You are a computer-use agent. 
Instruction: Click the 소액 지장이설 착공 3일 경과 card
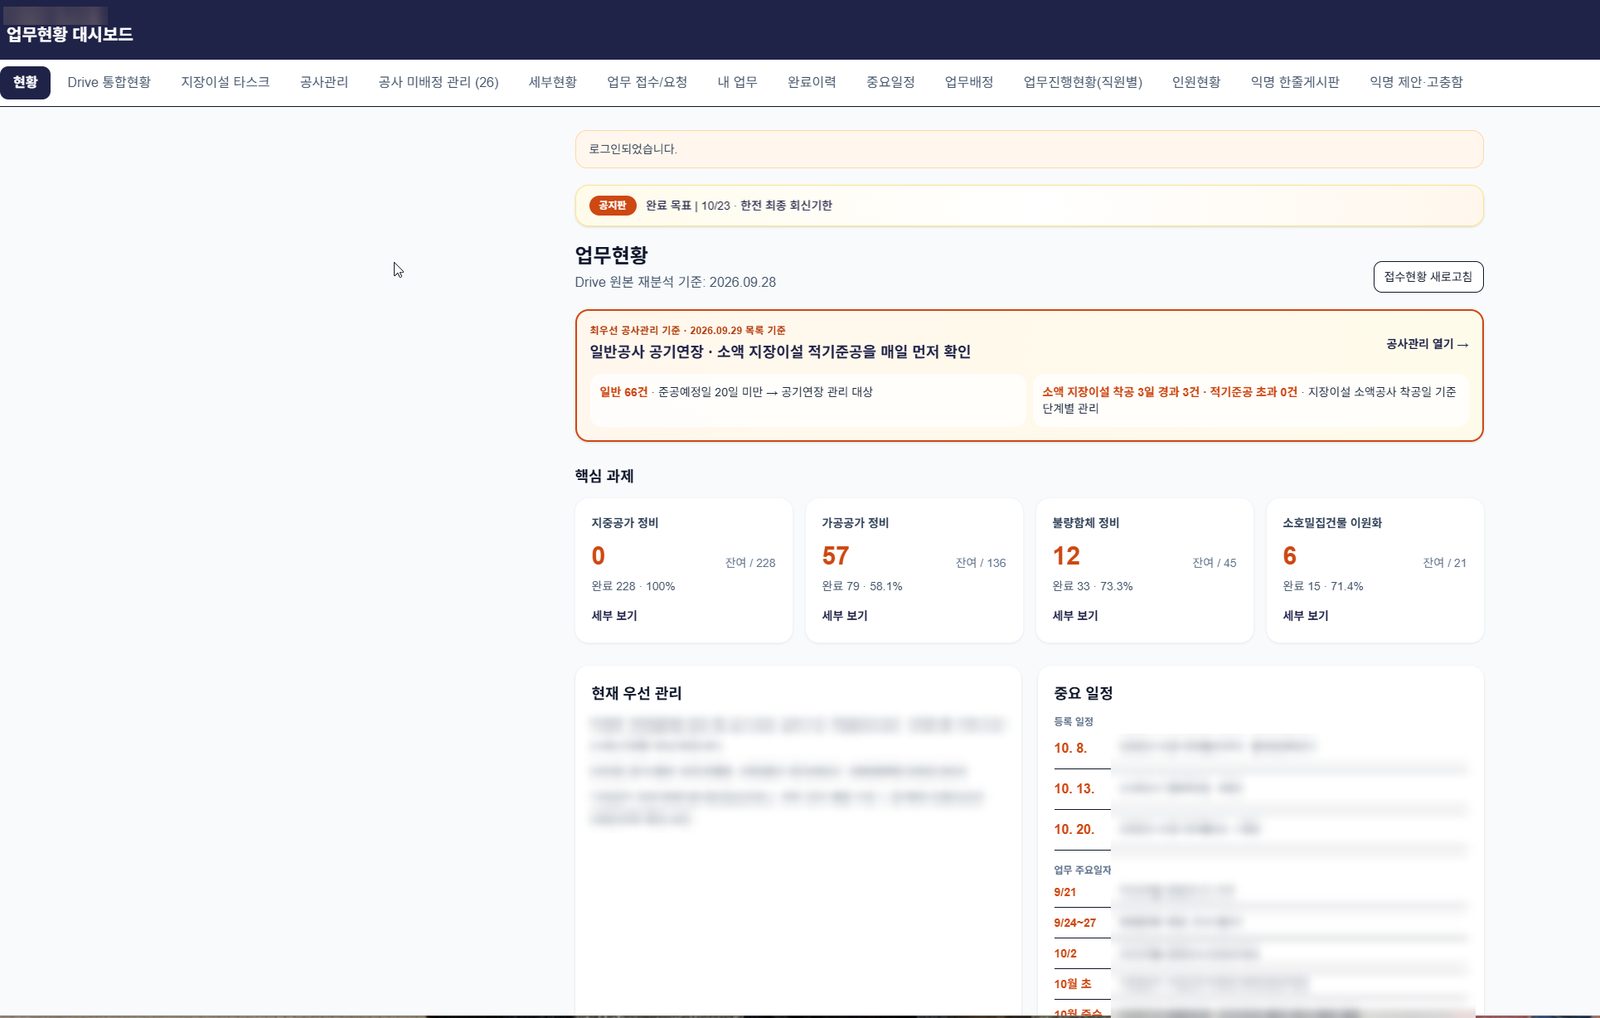(x=1251, y=400)
